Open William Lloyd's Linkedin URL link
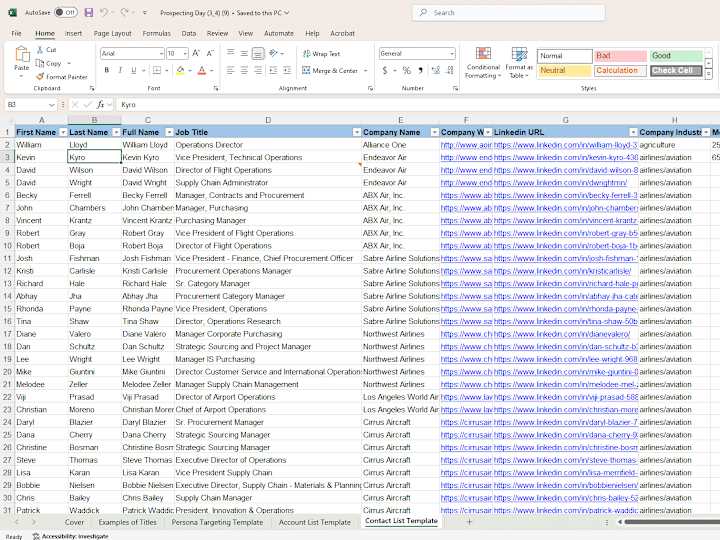The image size is (720, 540). pos(565,145)
